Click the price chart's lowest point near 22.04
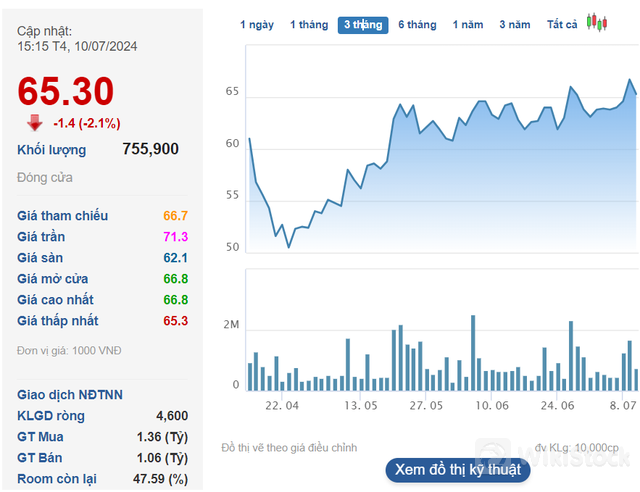Image resolution: width=640 pixels, height=492 pixels. [289, 246]
